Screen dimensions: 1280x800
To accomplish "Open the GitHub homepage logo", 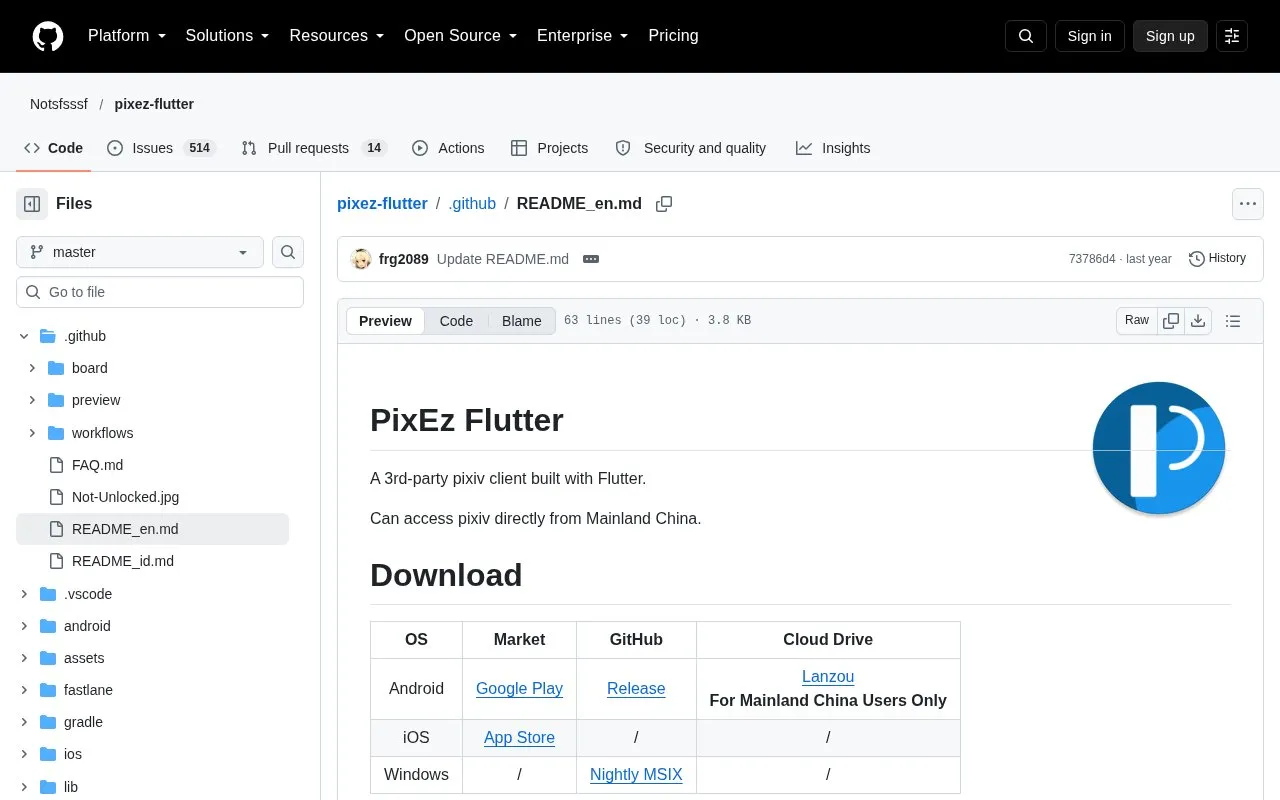I will pyautogui.click(x=48, y=36).
